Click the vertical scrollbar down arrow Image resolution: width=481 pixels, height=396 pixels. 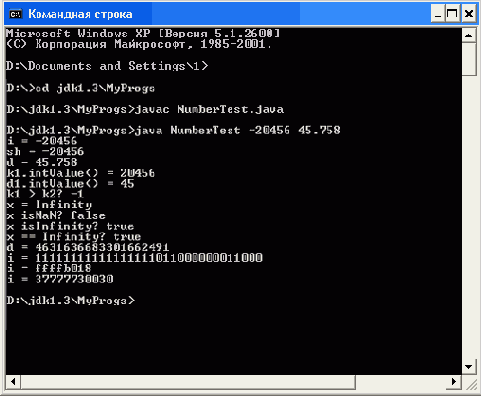click(x=469, y=367)
